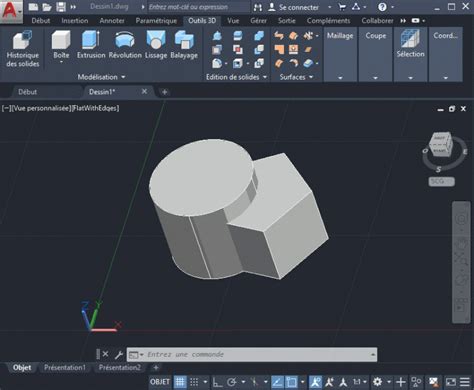Click the red-square solid edit icon
Viewport: 474px width, 390px height.
(238, 49)
